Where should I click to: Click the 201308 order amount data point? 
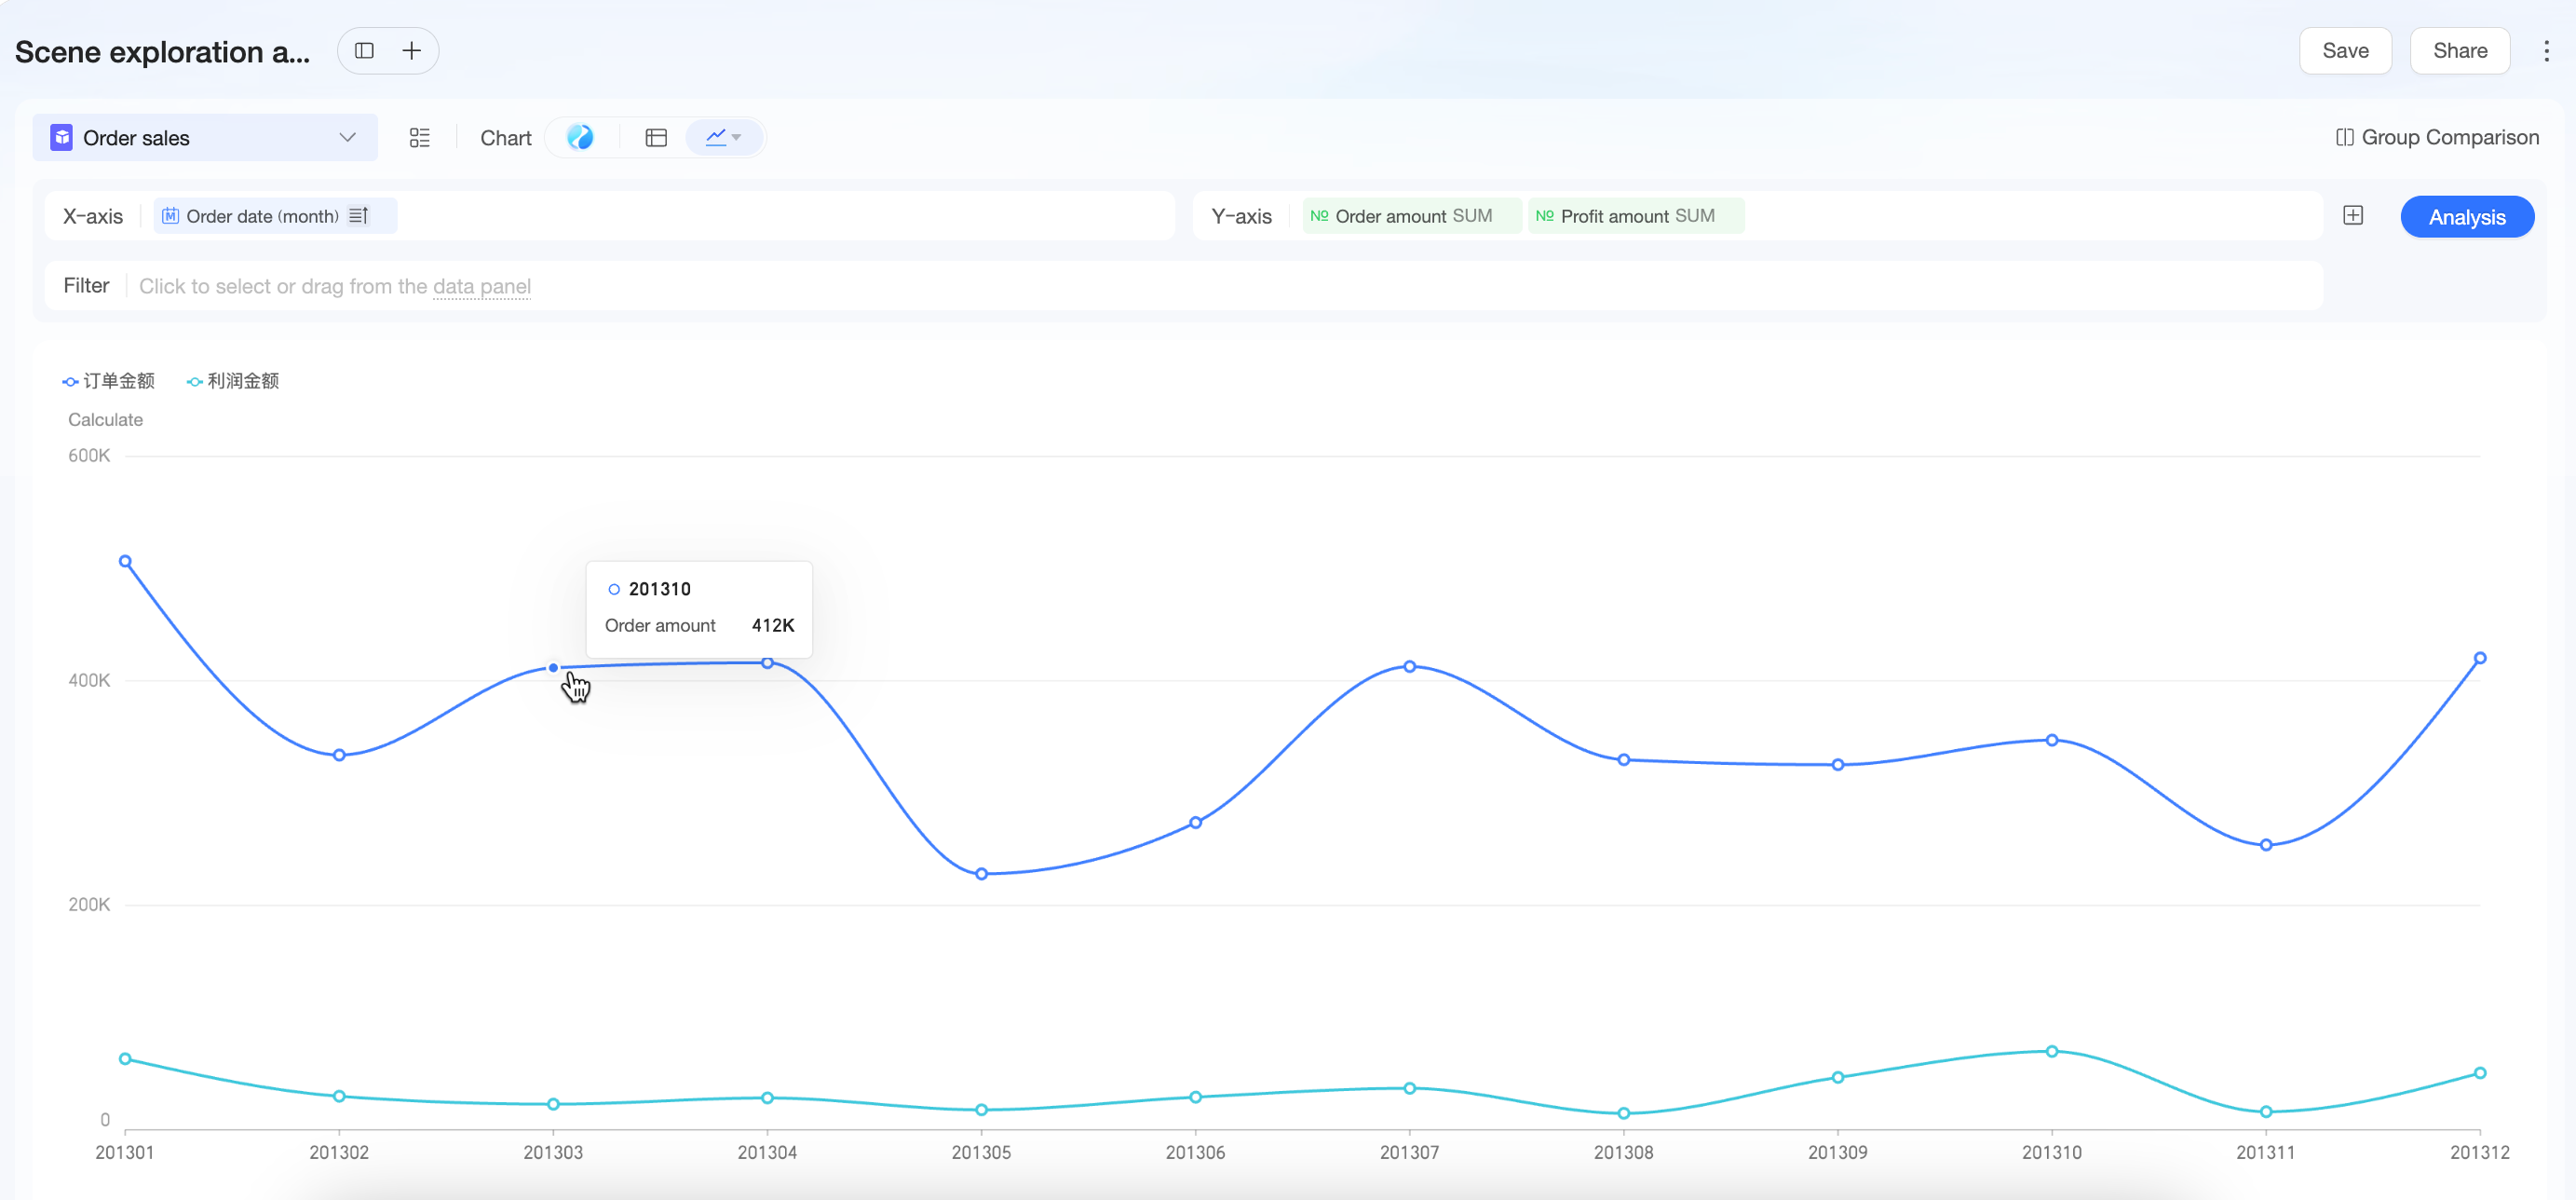(1623, 761)
